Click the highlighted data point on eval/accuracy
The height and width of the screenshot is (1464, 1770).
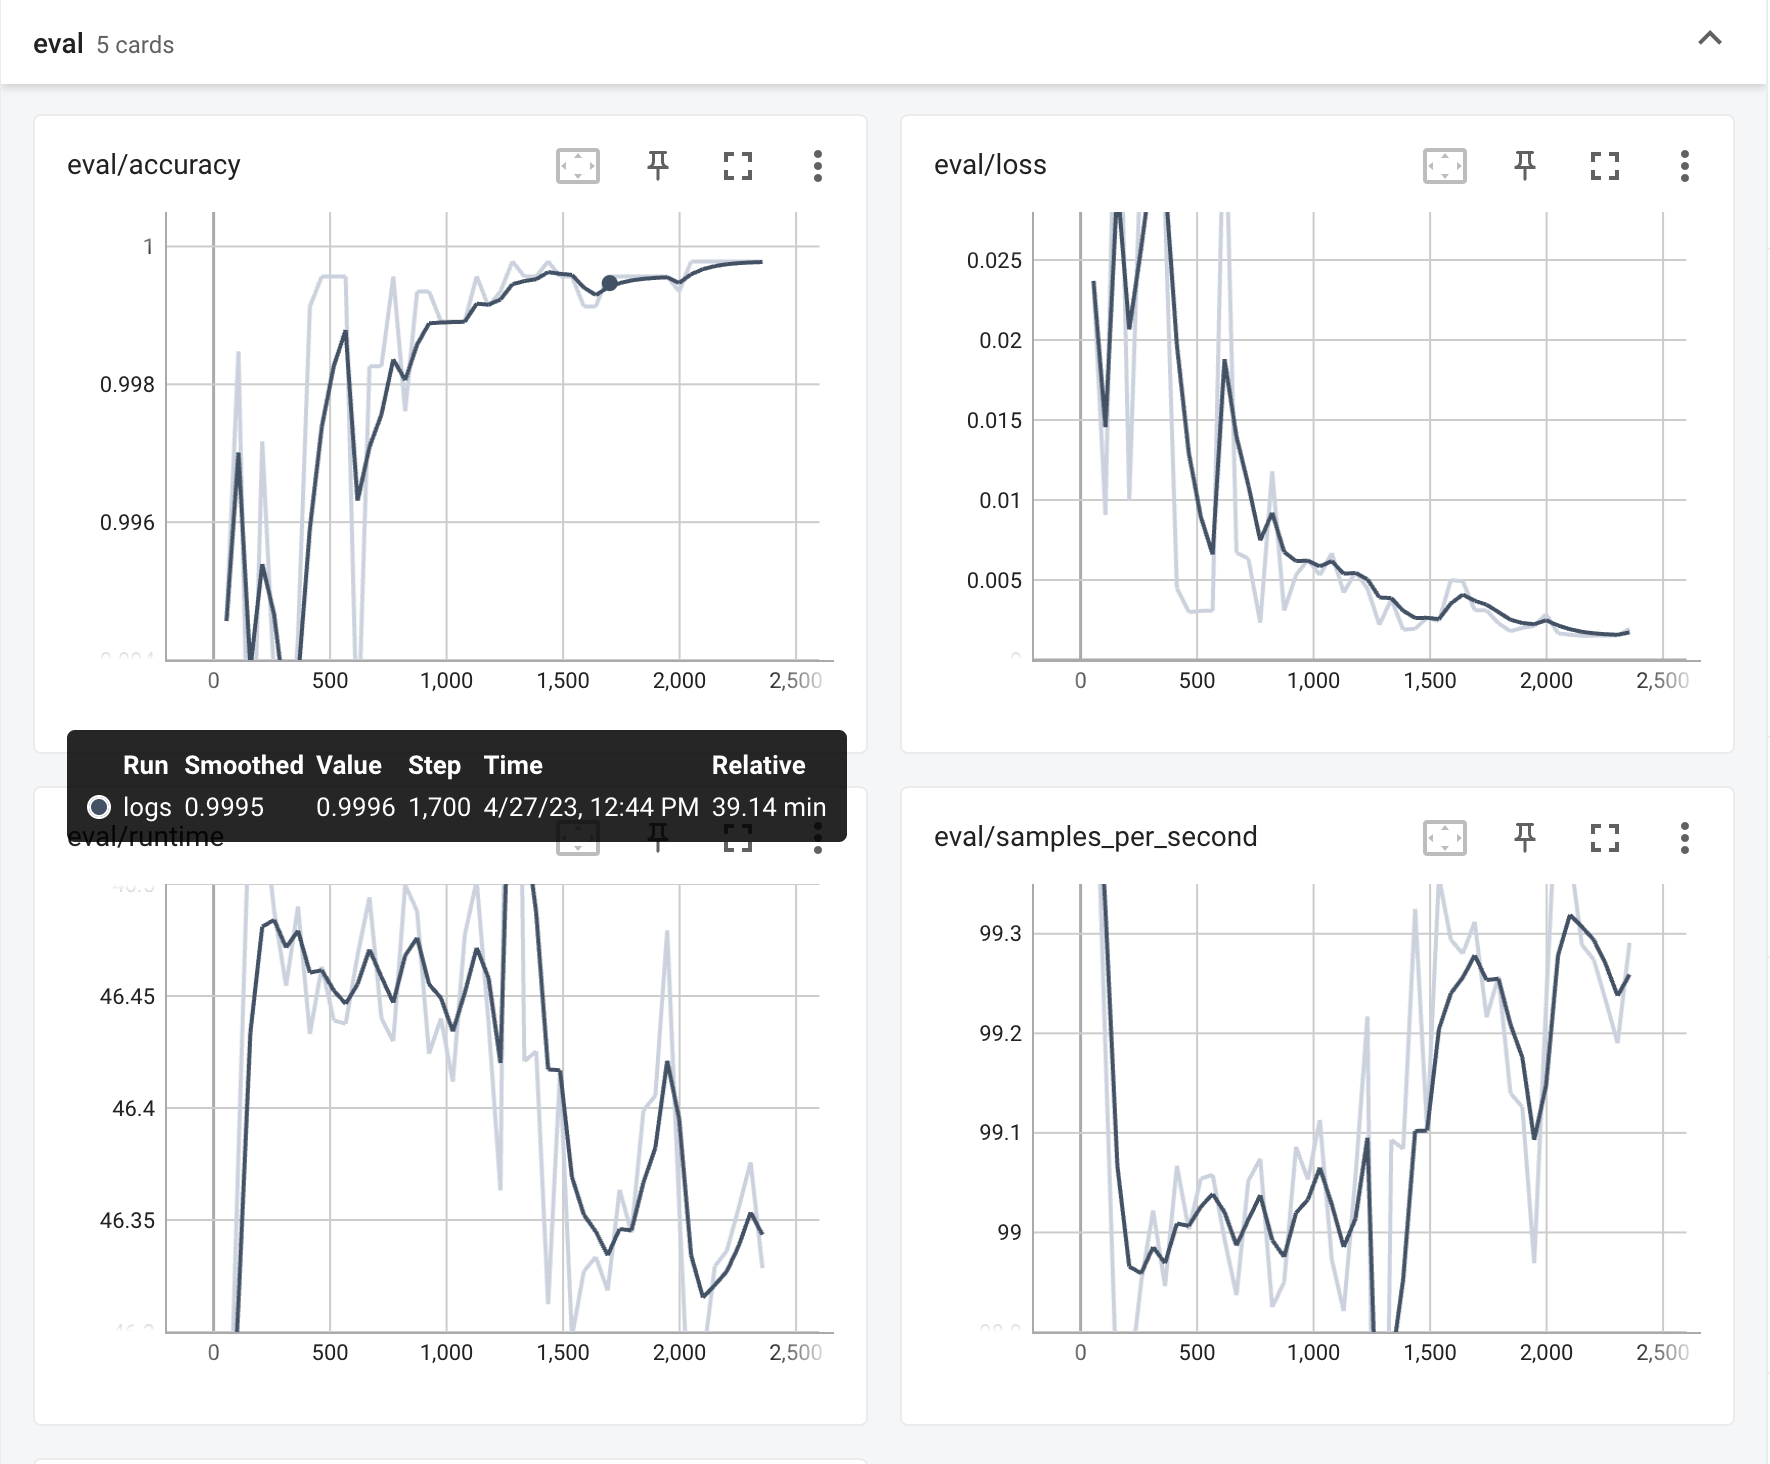(x=609, y=283)
